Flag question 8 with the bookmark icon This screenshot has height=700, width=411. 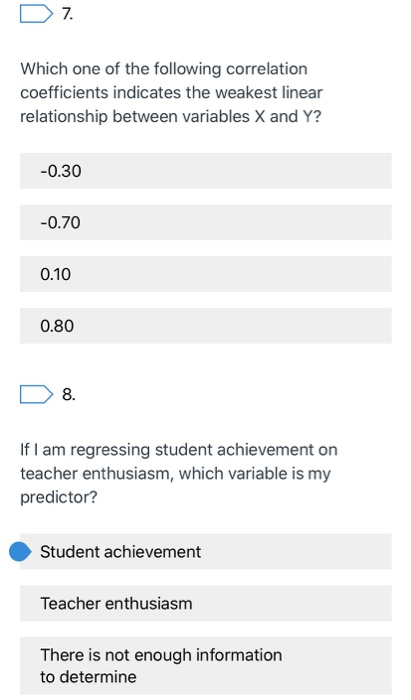tap(36, 394)
